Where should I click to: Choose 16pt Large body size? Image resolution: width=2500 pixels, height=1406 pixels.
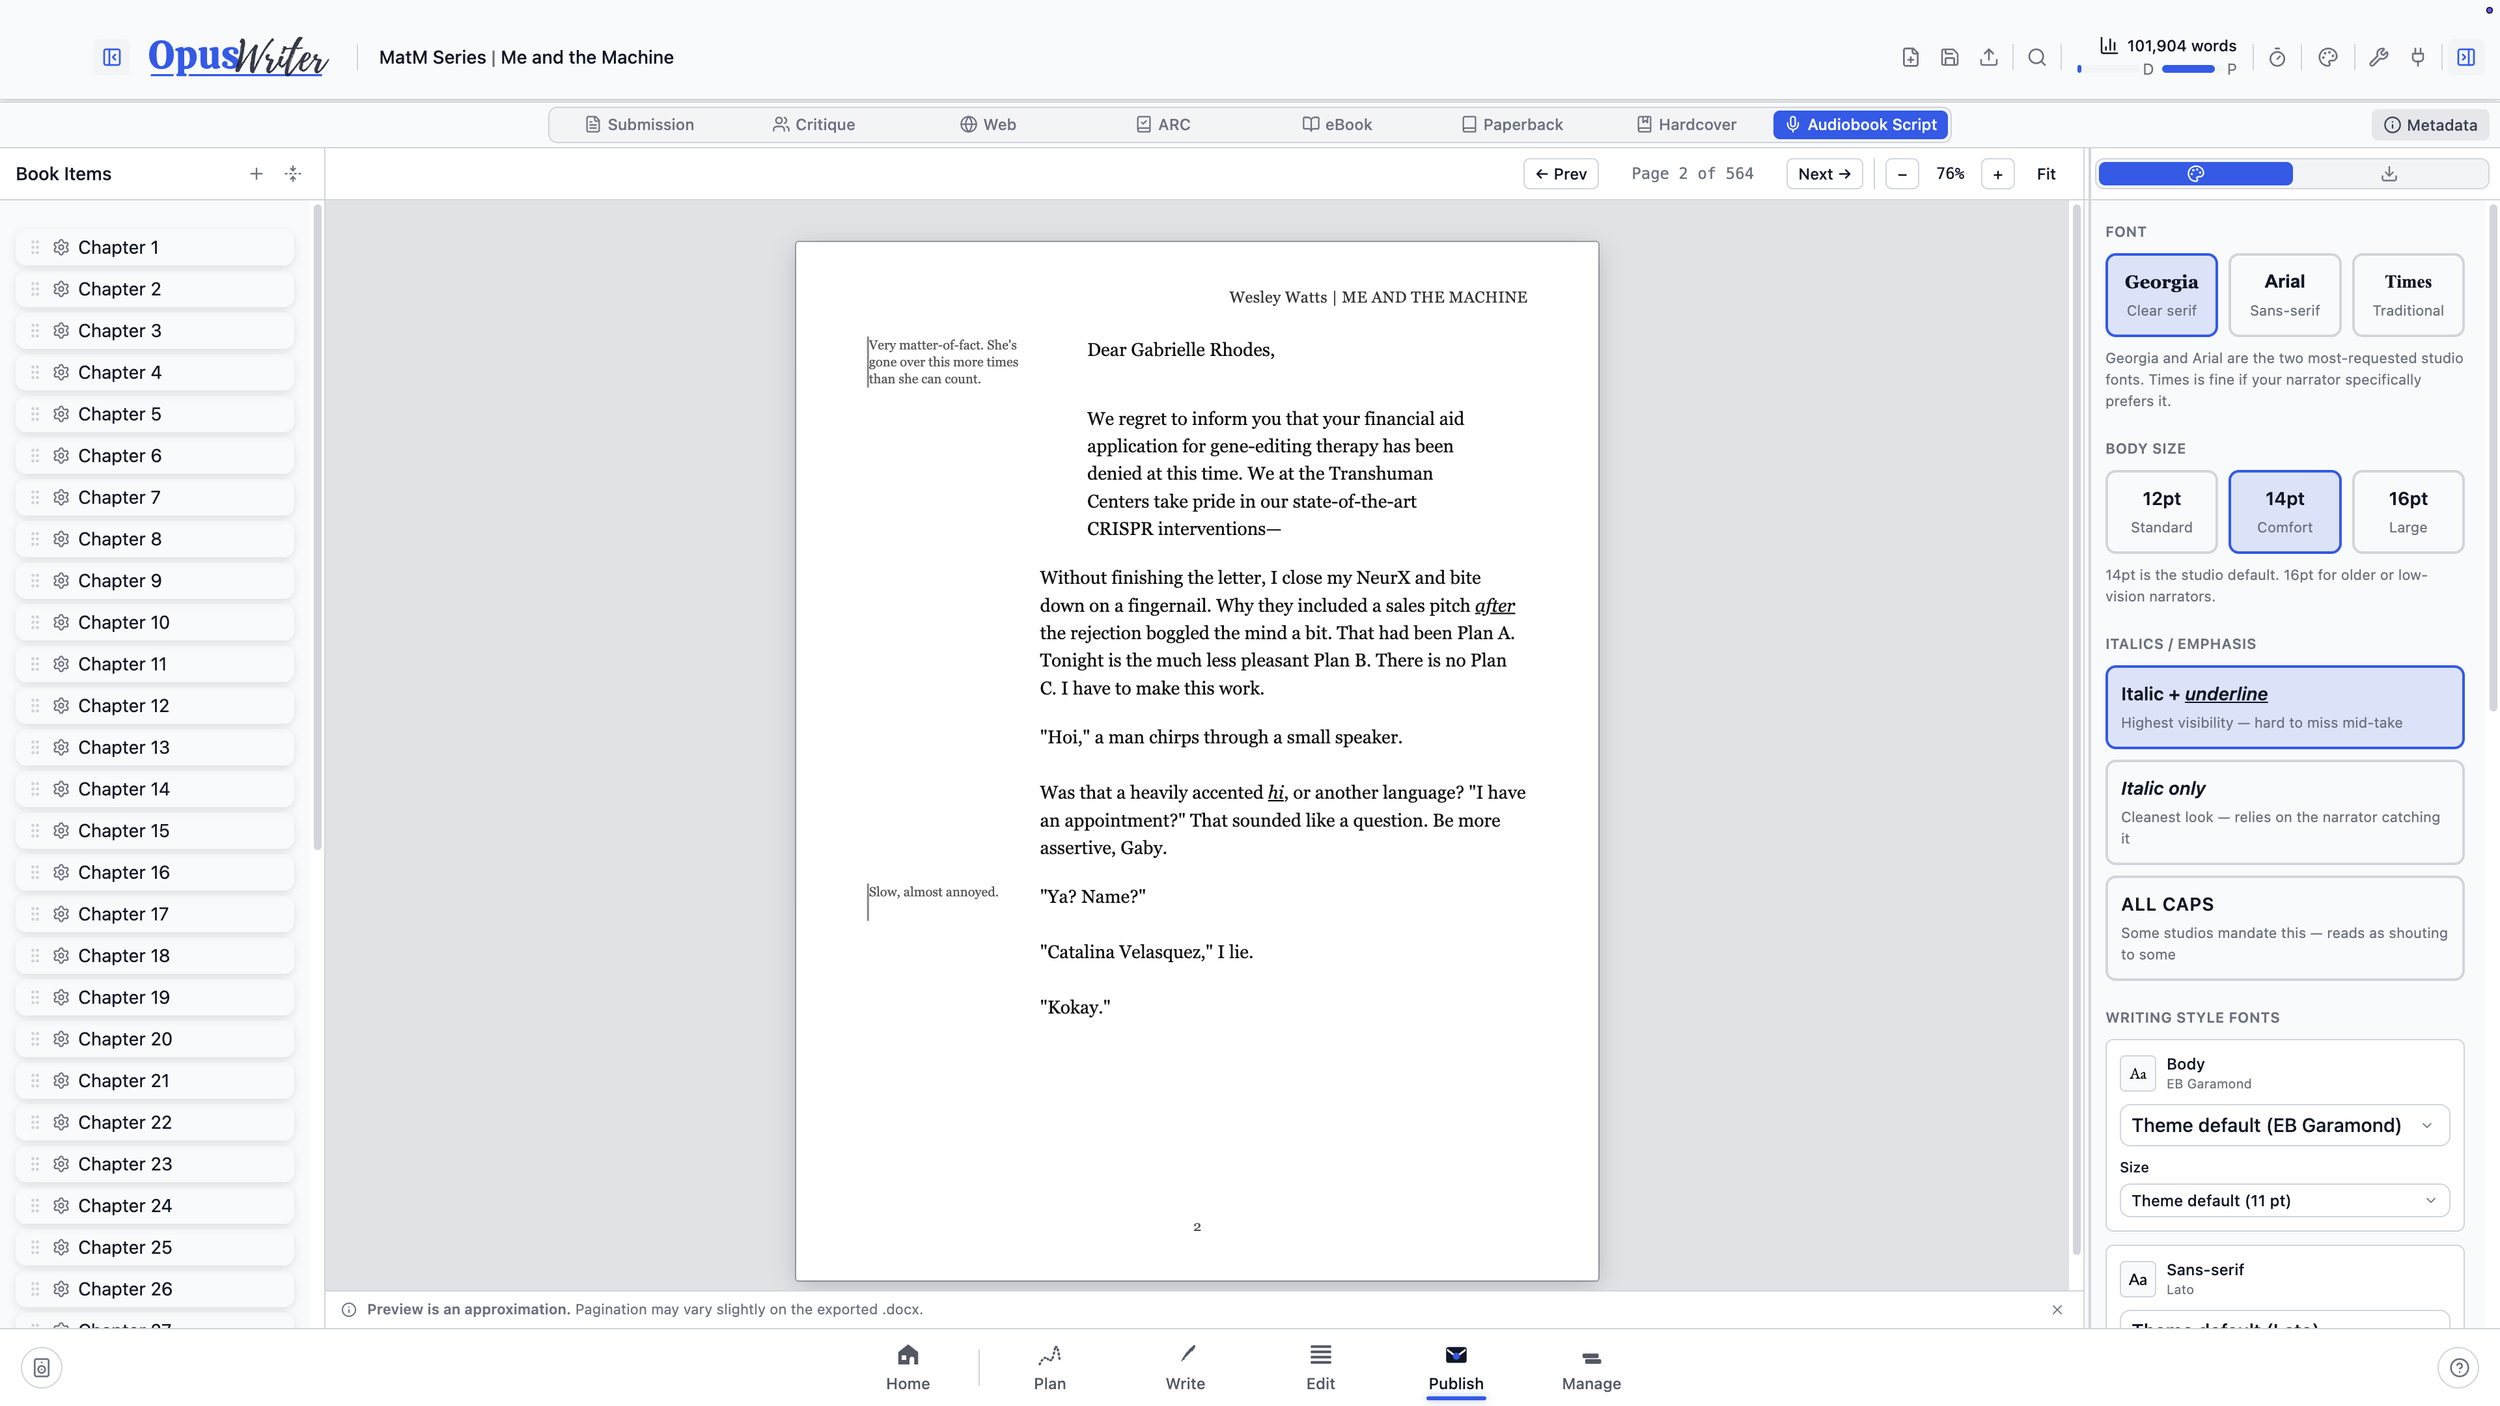tap(2407, 512)
